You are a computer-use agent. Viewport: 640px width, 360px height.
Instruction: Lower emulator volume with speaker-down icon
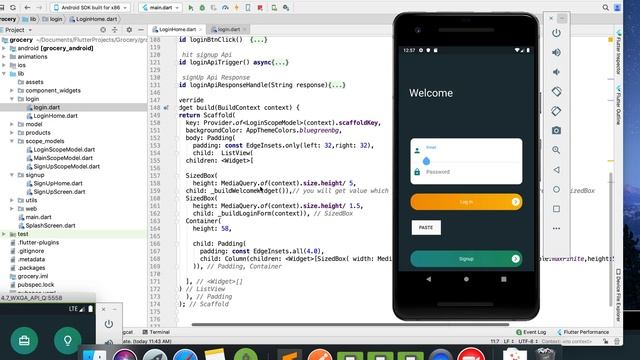pos(556,72)
